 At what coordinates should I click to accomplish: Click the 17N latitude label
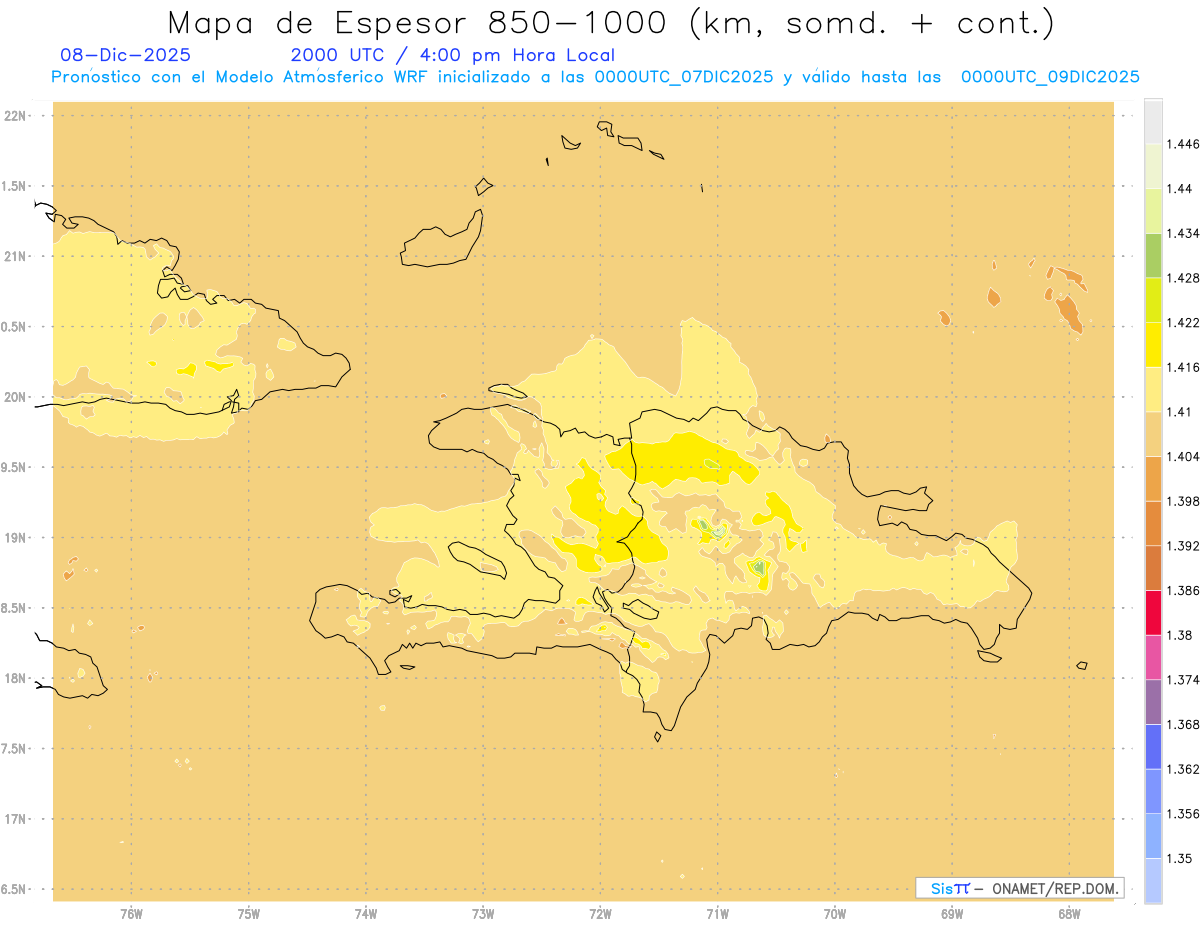[x=16, y=819]
